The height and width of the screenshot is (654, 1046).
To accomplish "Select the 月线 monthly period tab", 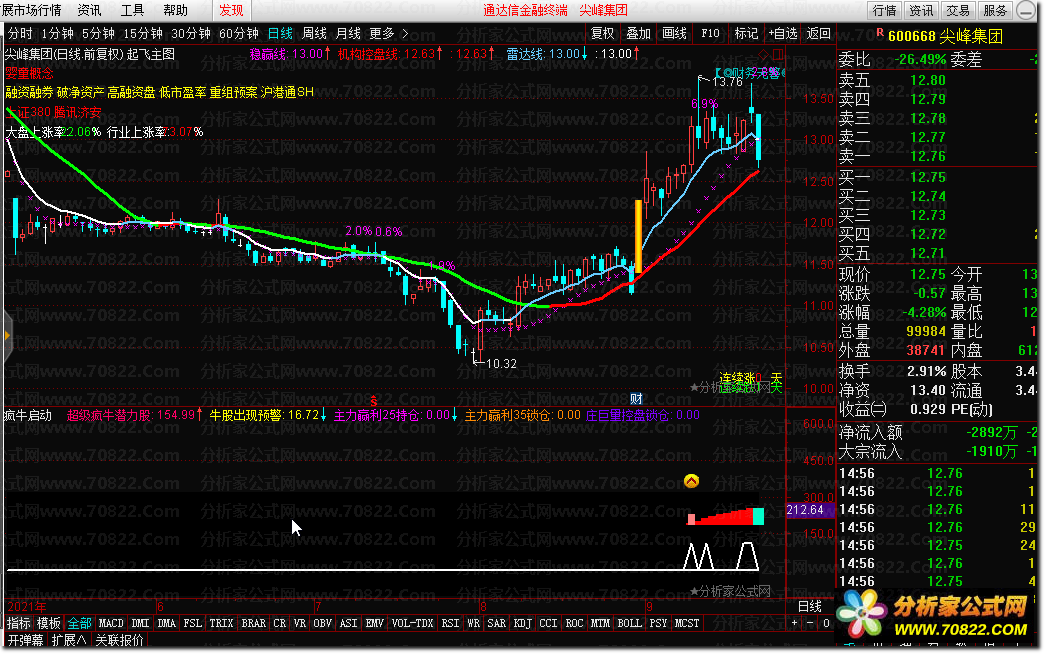I will [348, 33].
